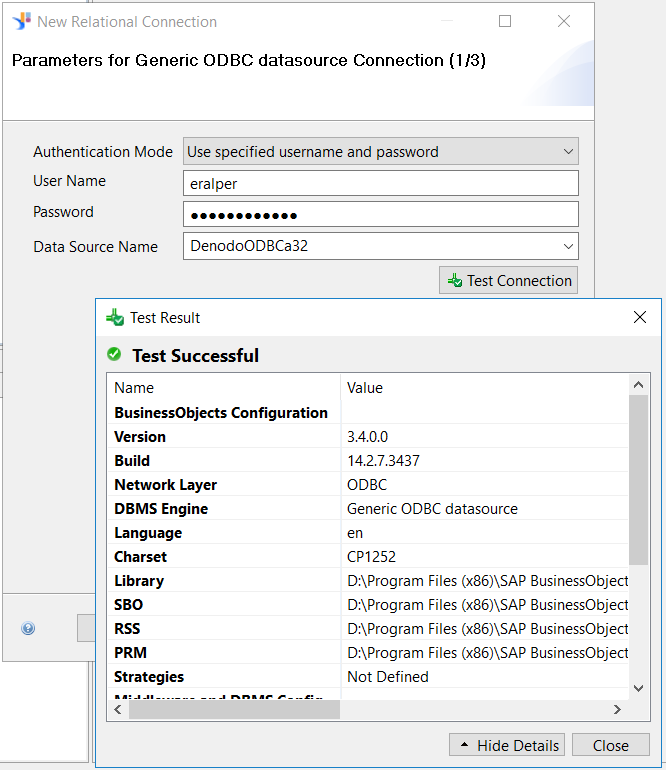Click the value 14.2.7.3437
The height and width of the screenshot is (770, 666).
click(384, 461)
